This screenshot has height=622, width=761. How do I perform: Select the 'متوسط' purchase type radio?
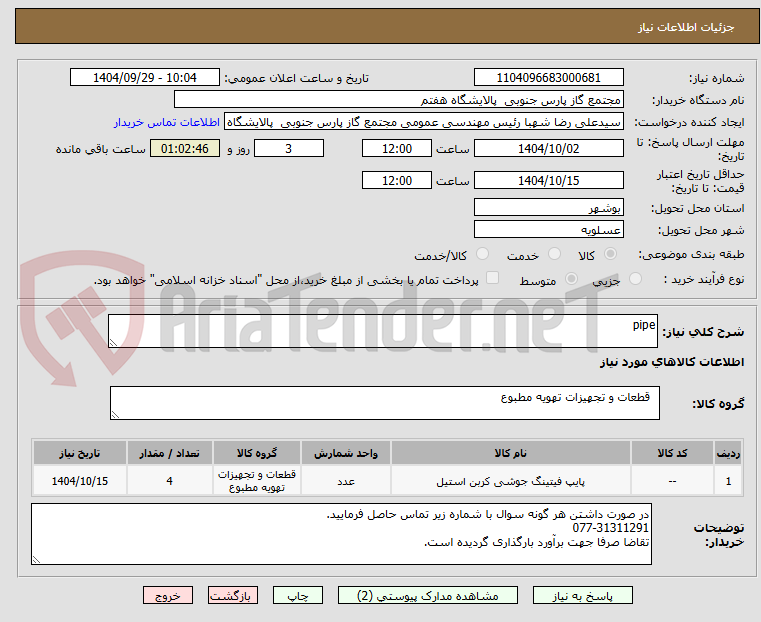click(572, 279)
